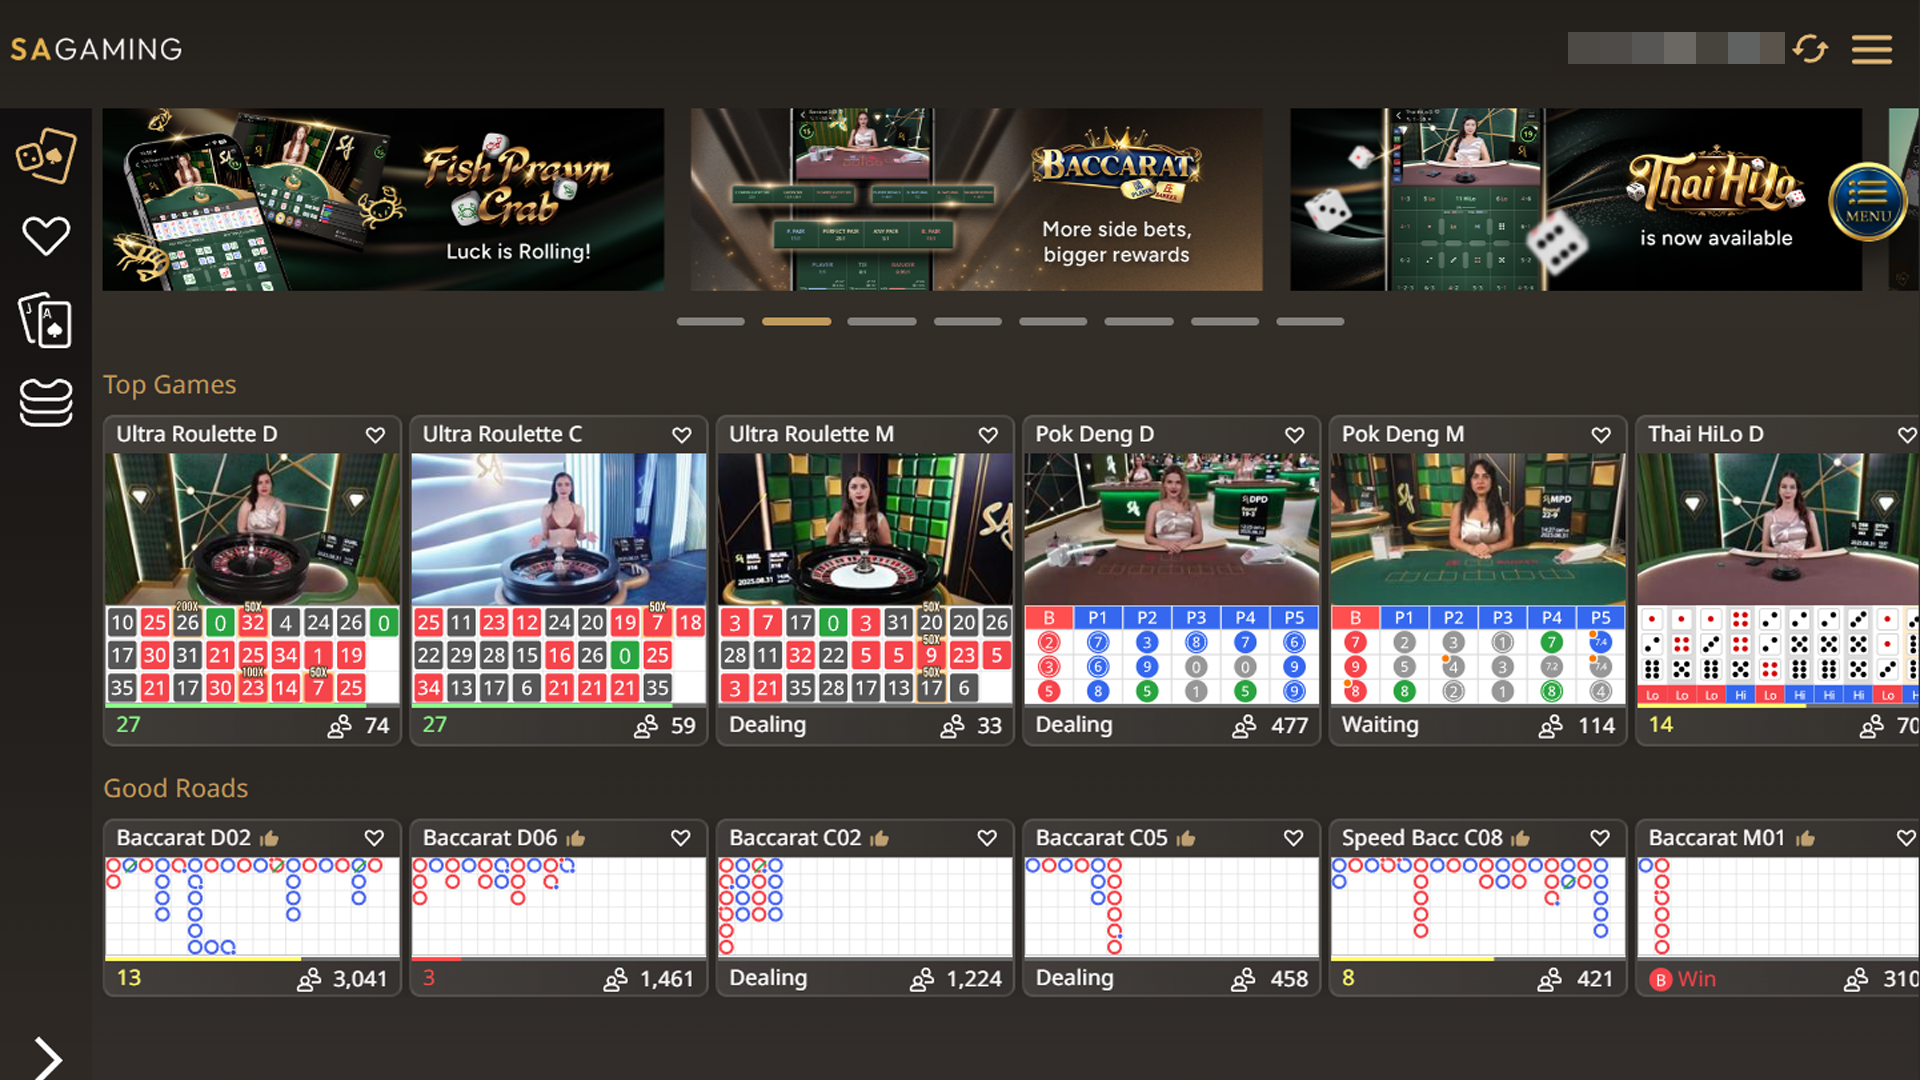
Task: Select the last banner carousel indicator
Action: [x=1309, y=322]
